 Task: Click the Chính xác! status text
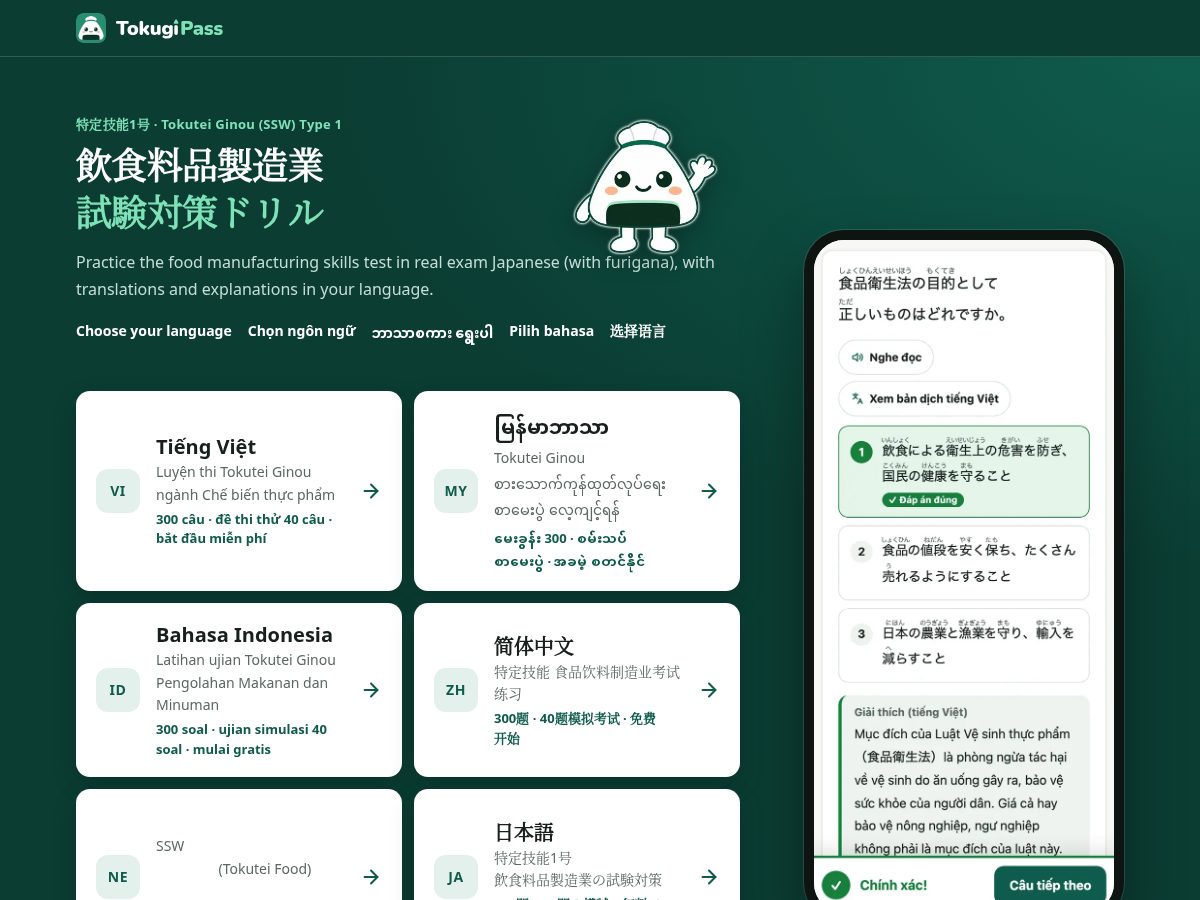[893, 885]
